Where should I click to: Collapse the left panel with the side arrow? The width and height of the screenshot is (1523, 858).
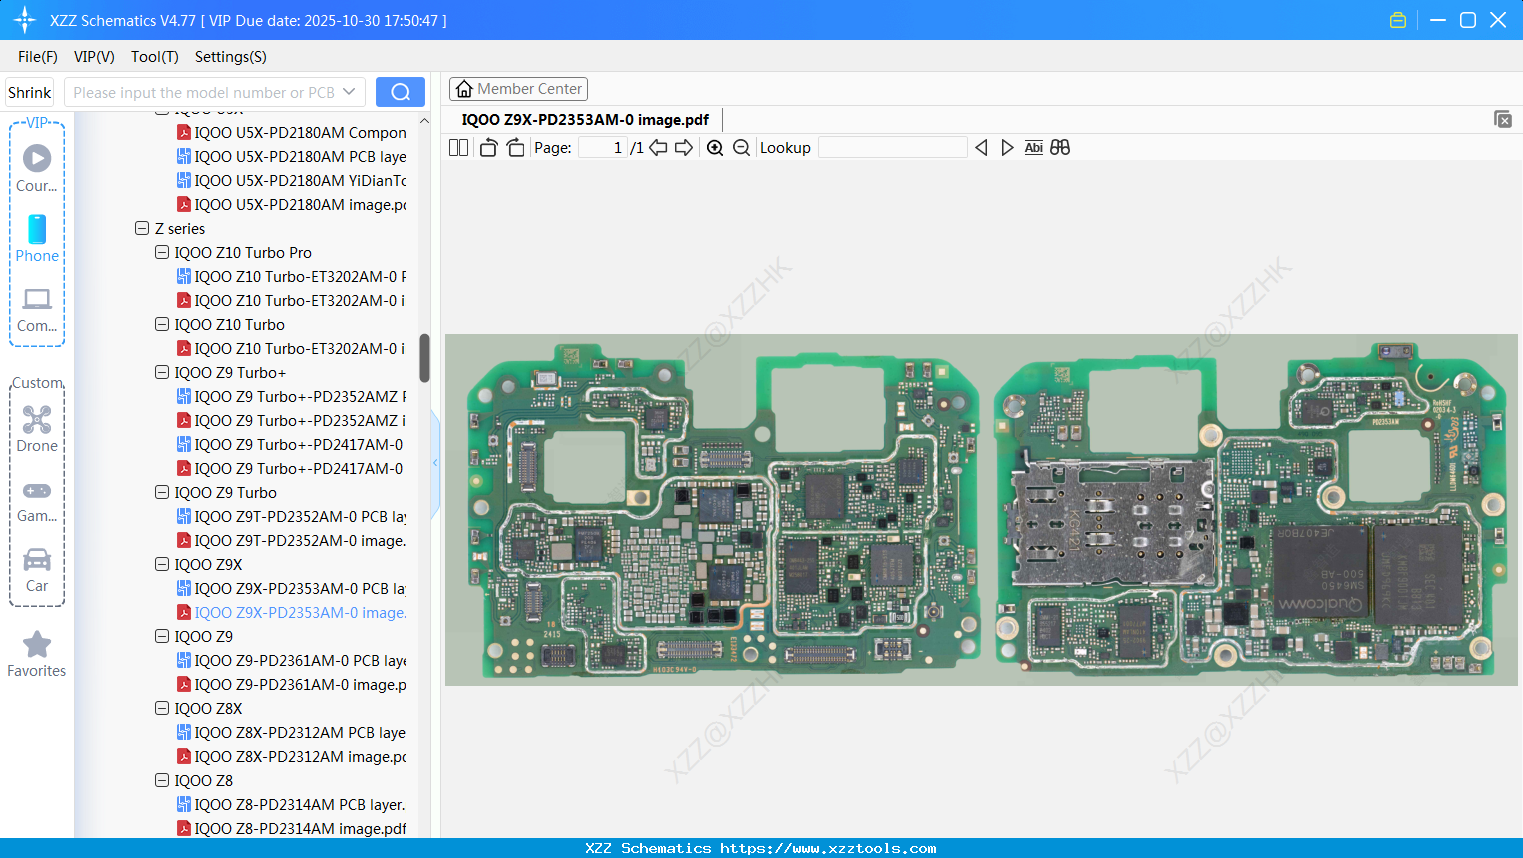pyautogui.click(x=435, y=462)
